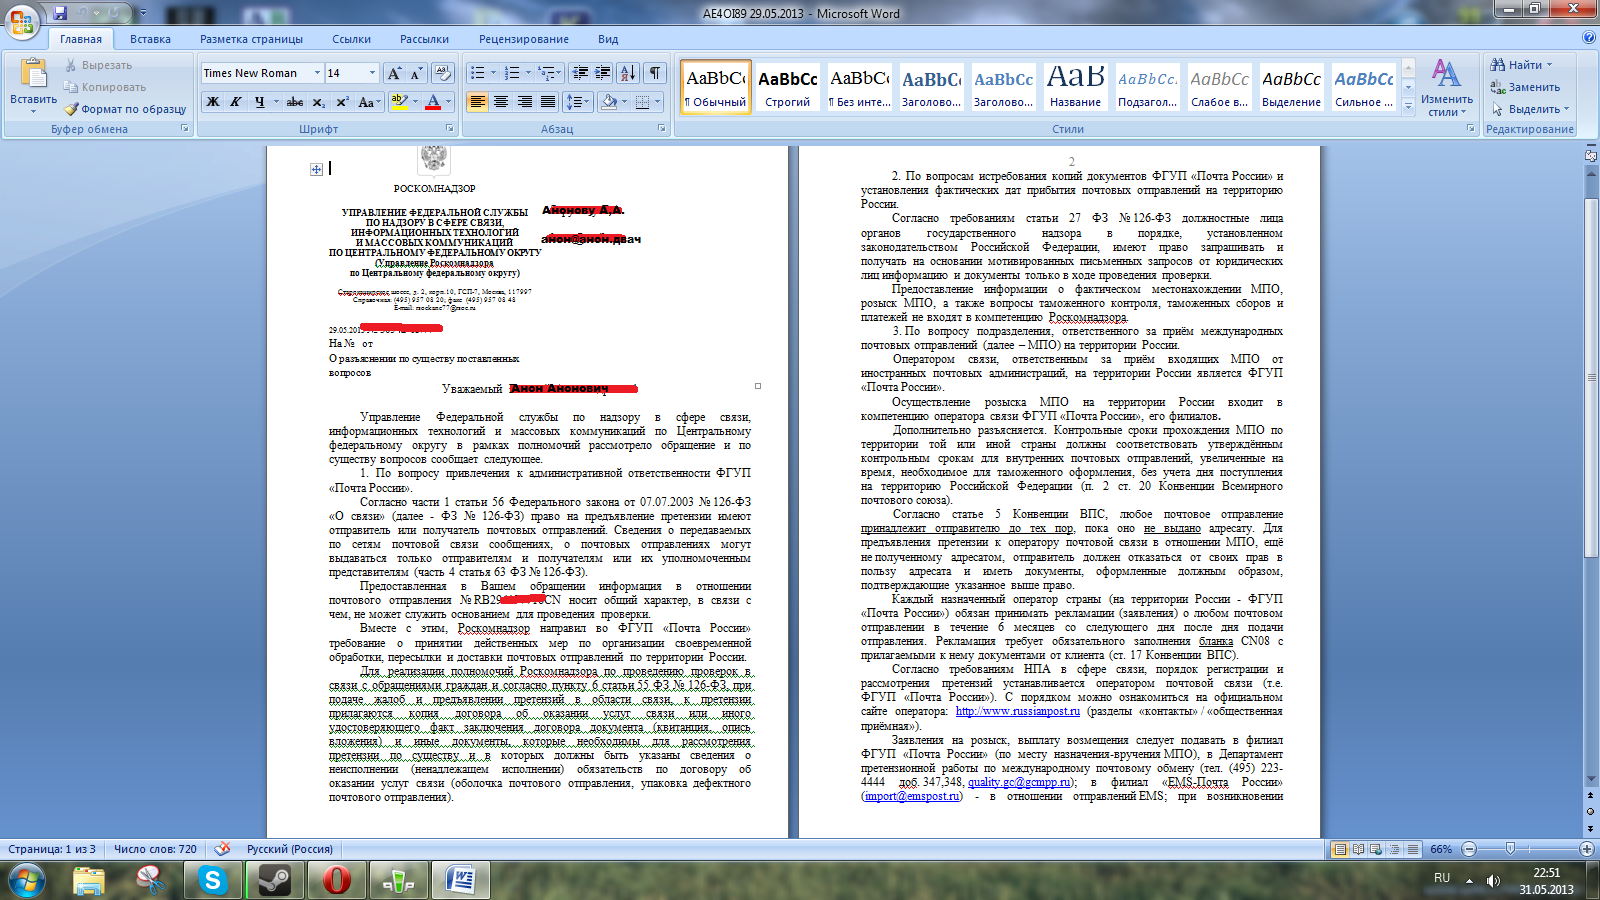
Task: Open www.russianpost.ru hyperlink in document
Action: (1018, 711)
